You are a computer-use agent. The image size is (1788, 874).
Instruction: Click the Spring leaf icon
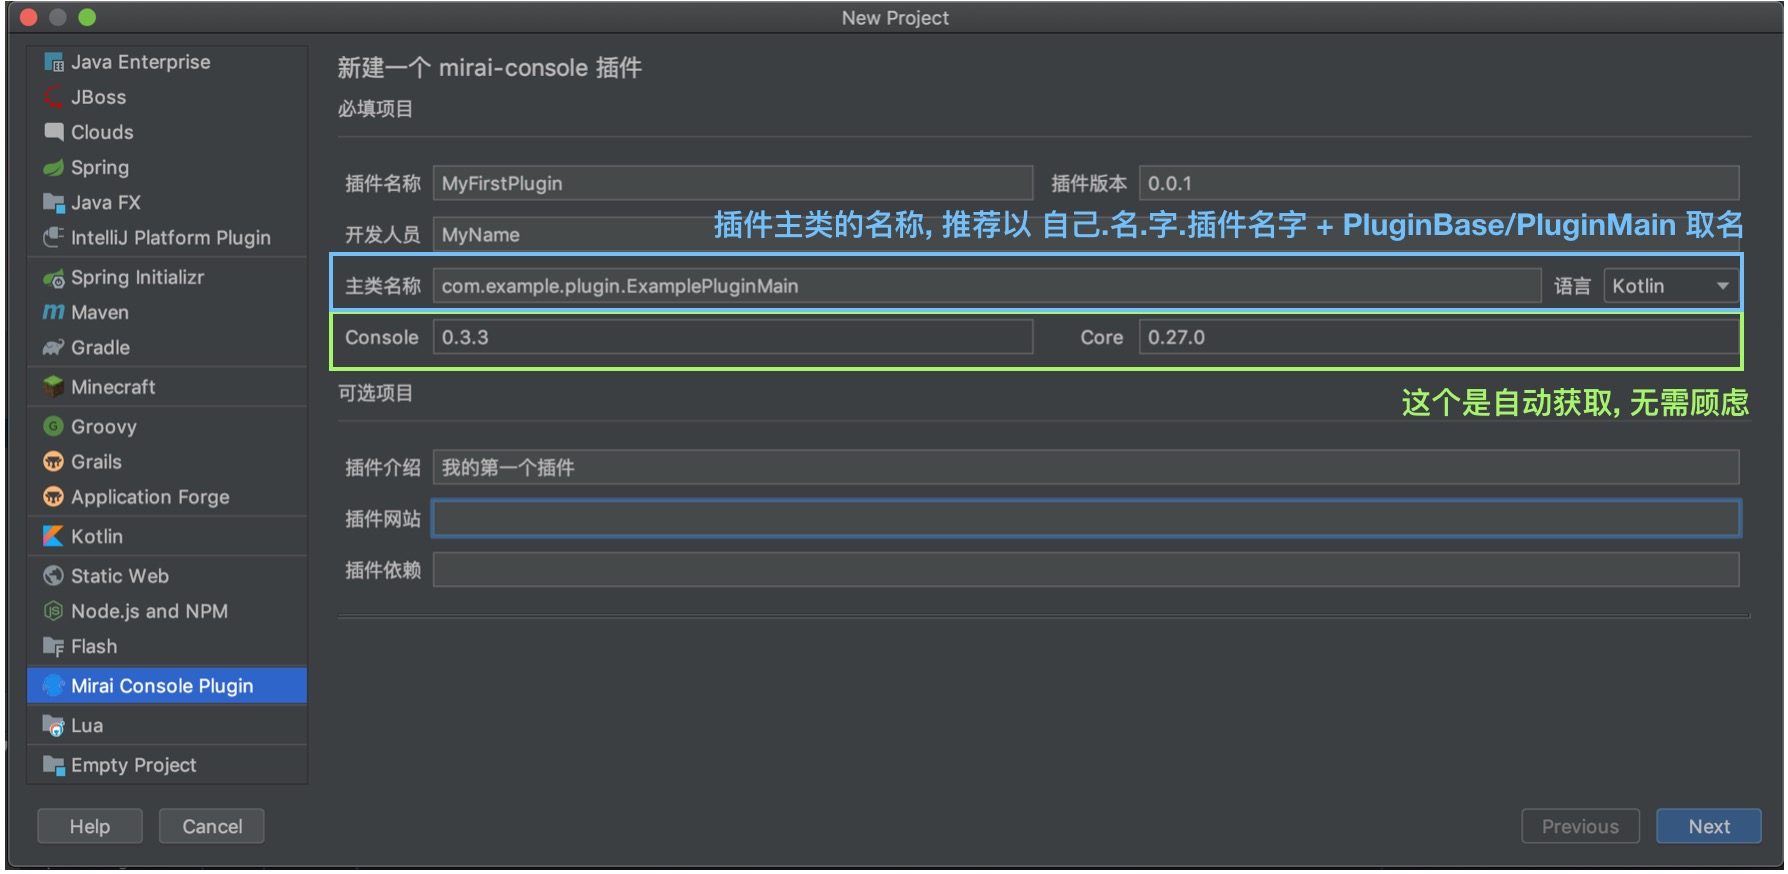53,168
